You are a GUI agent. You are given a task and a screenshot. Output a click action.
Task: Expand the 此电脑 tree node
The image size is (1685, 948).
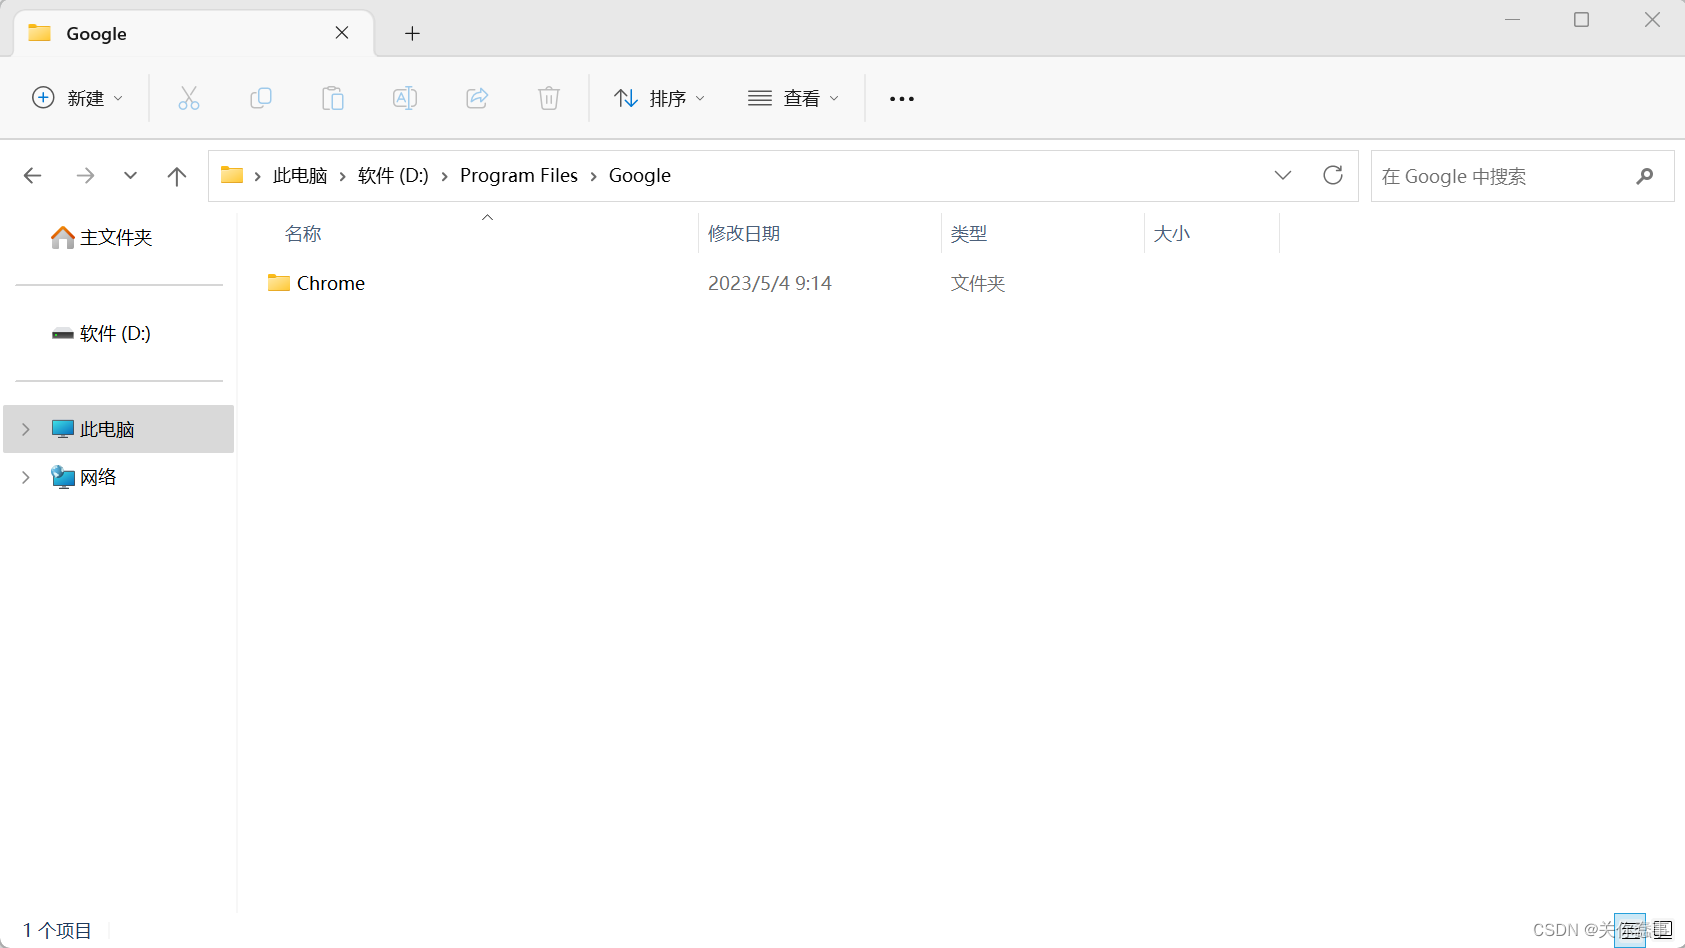click(x=26, y=429)
